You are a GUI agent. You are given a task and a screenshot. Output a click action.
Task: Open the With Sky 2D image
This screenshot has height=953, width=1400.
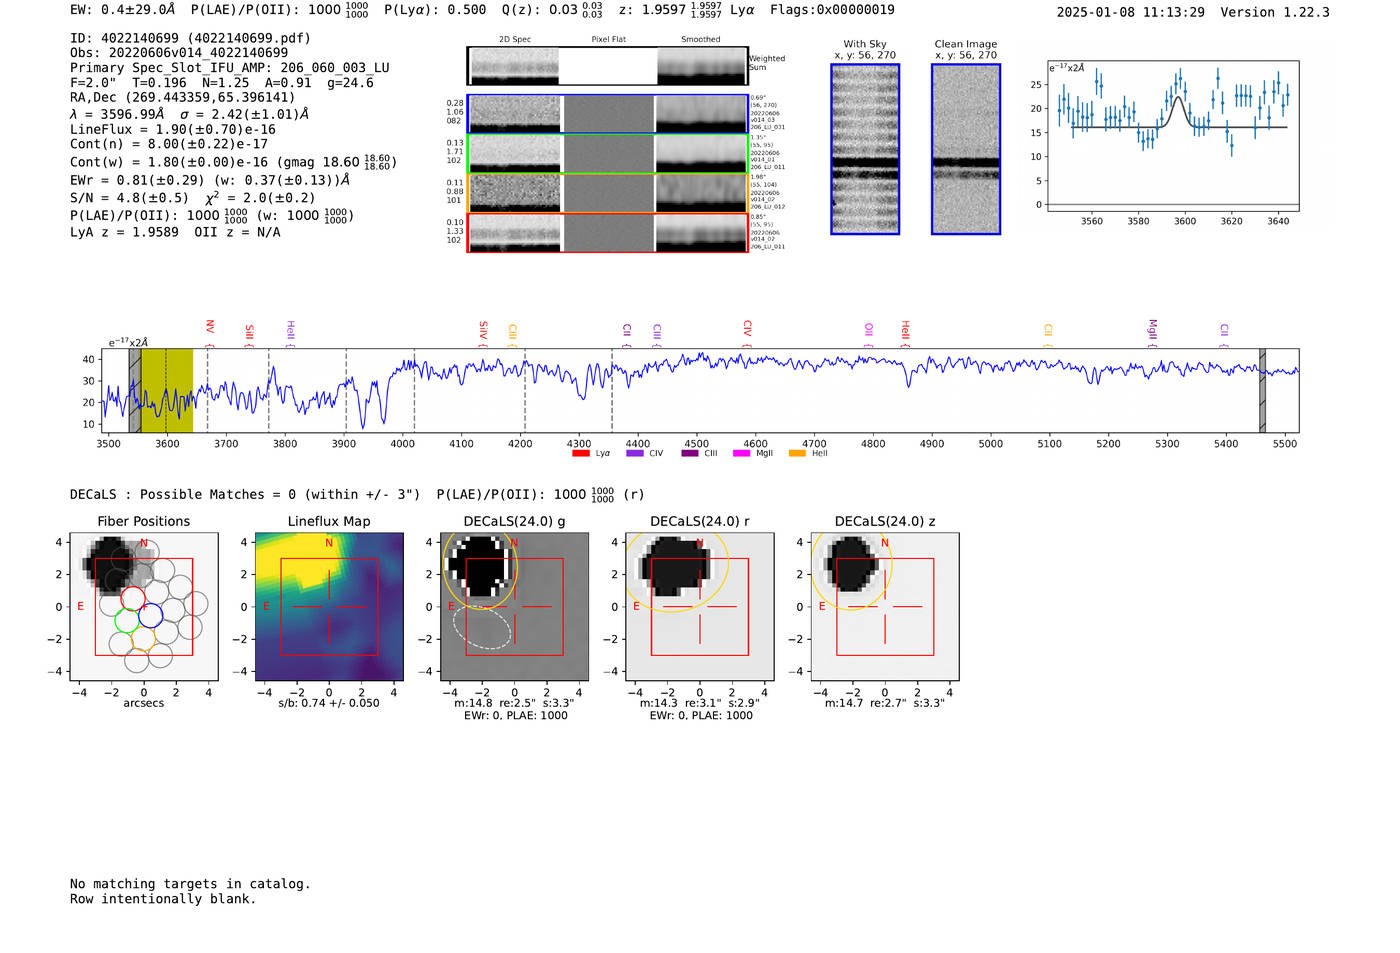click(x=865, y=149)
